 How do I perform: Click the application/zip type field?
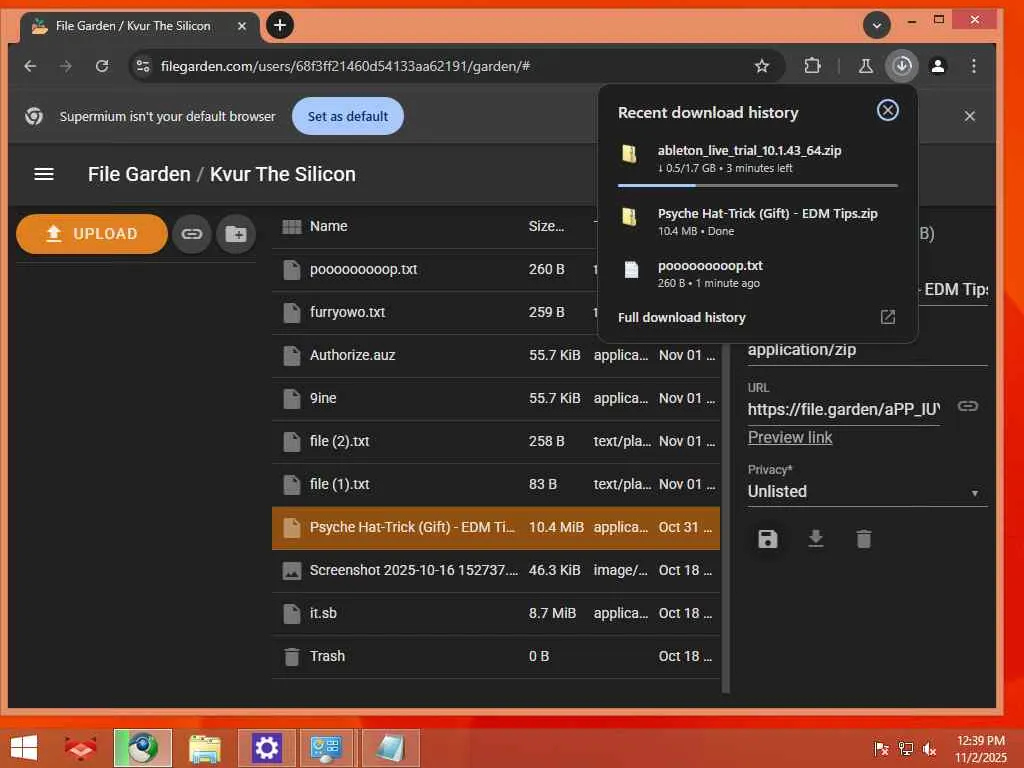tap(867, 350)
